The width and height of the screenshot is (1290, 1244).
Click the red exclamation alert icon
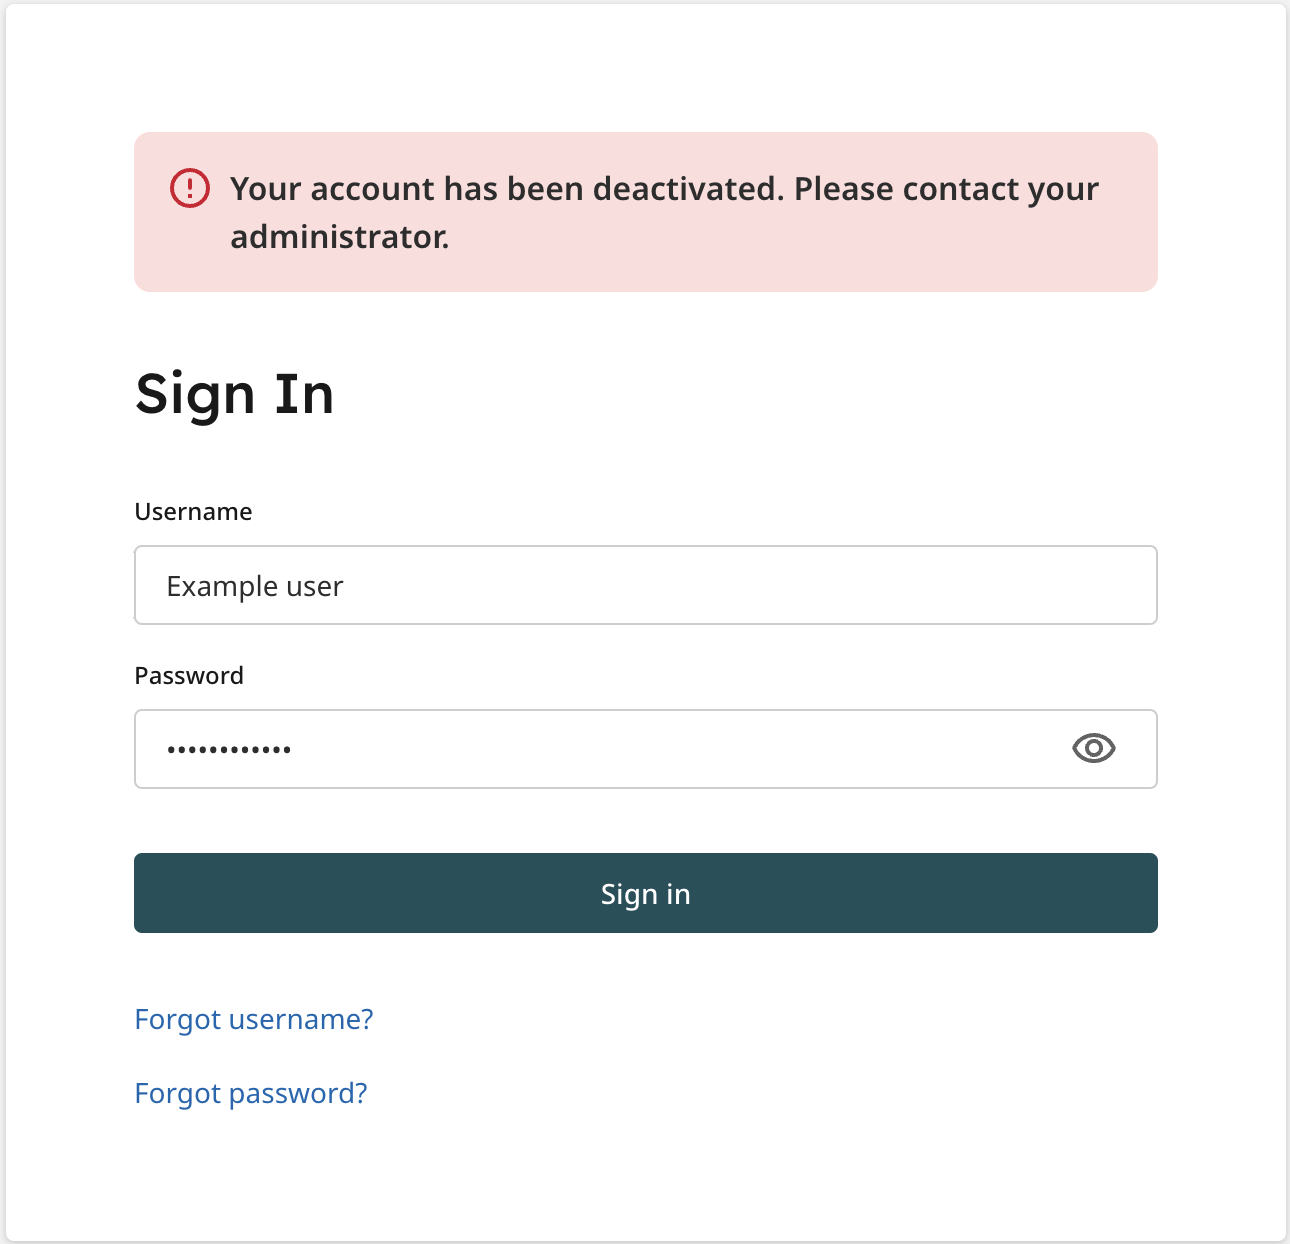pyautogui.click(x=190, y=188)
